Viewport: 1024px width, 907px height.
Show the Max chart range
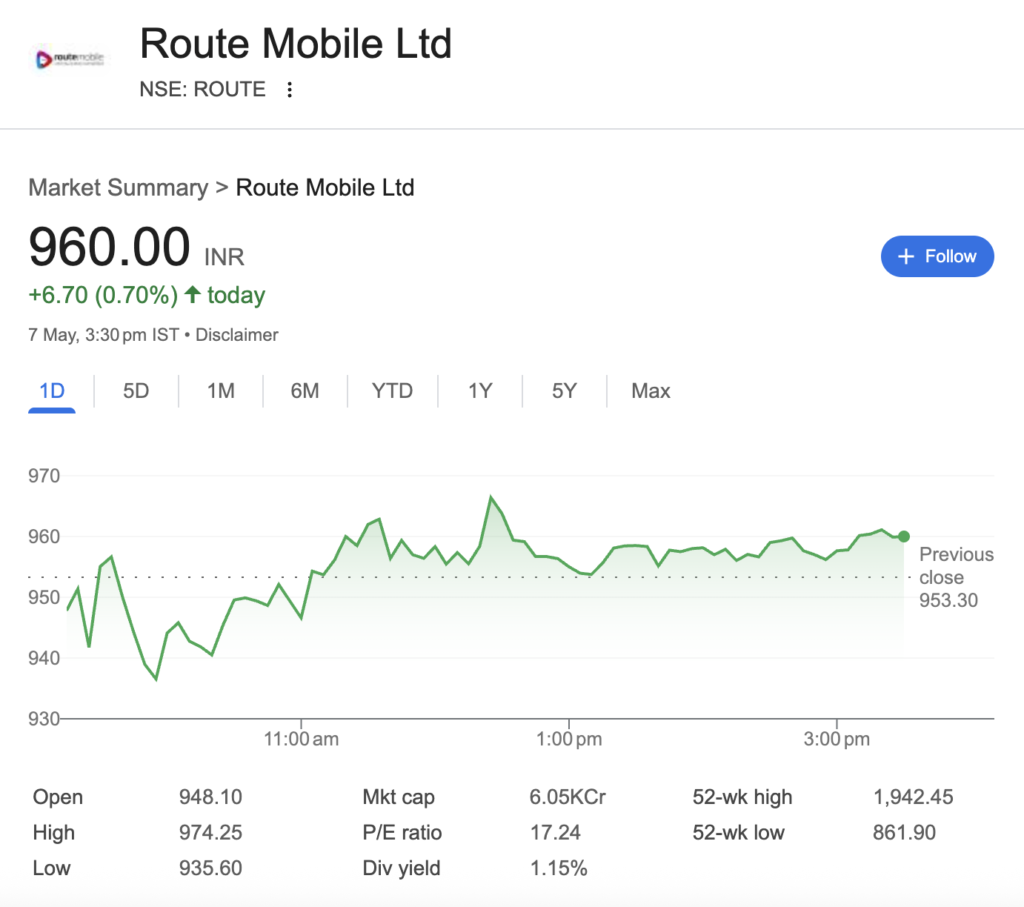[650, 391]
